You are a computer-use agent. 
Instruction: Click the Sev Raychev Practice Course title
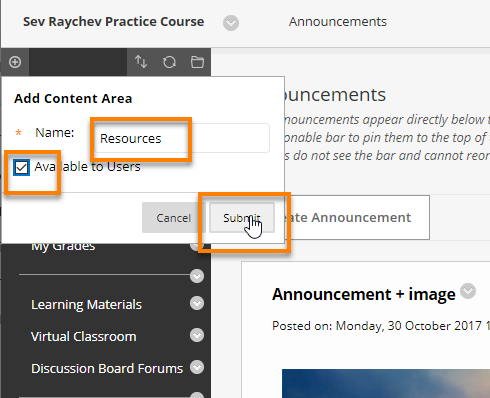[113, 22]
